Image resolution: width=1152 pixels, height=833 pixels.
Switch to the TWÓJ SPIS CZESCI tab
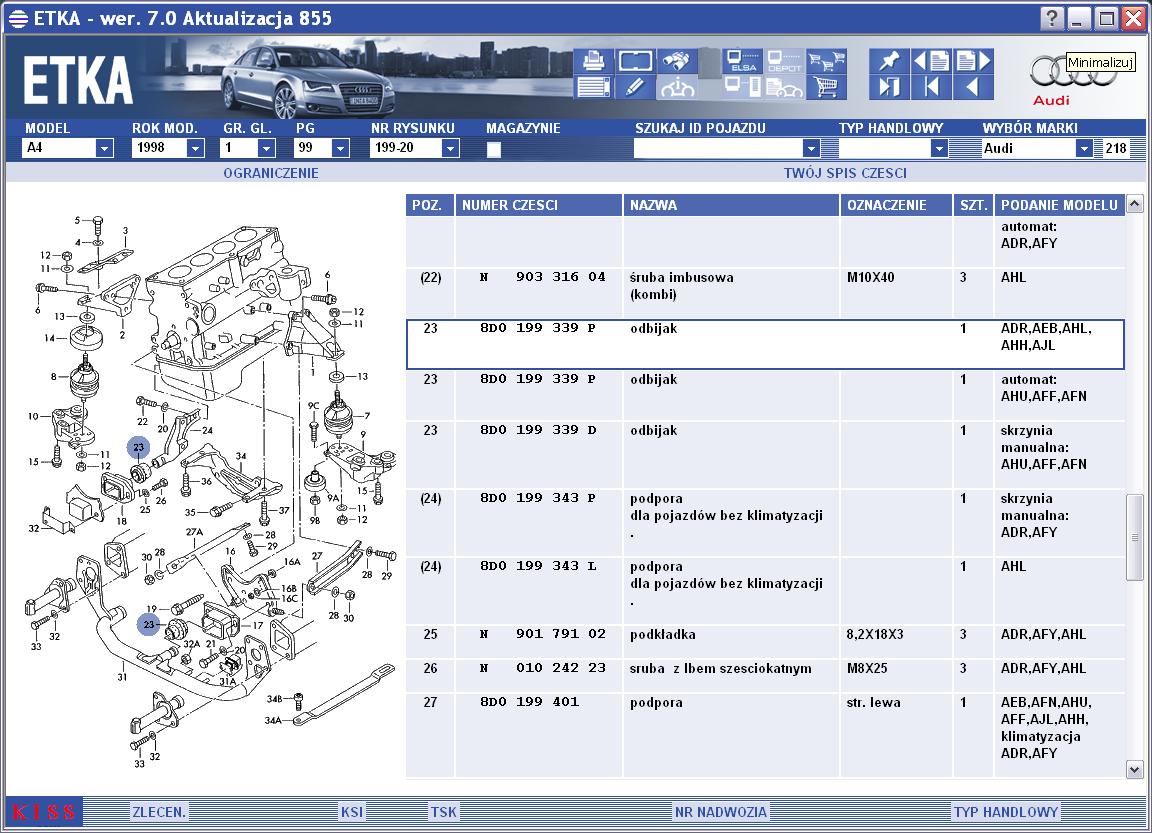(x=845, y=173)
